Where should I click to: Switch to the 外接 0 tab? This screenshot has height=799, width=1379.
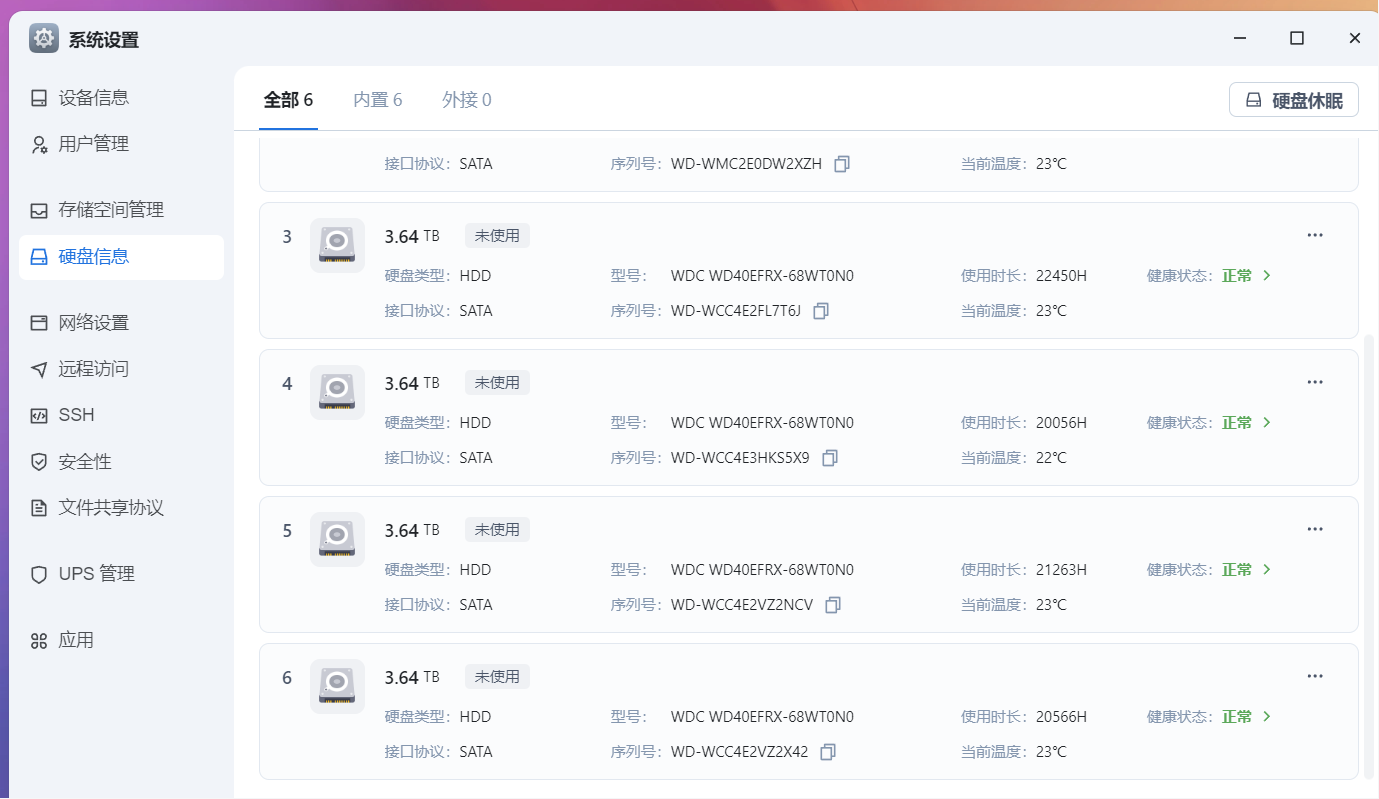click(467, 100)
